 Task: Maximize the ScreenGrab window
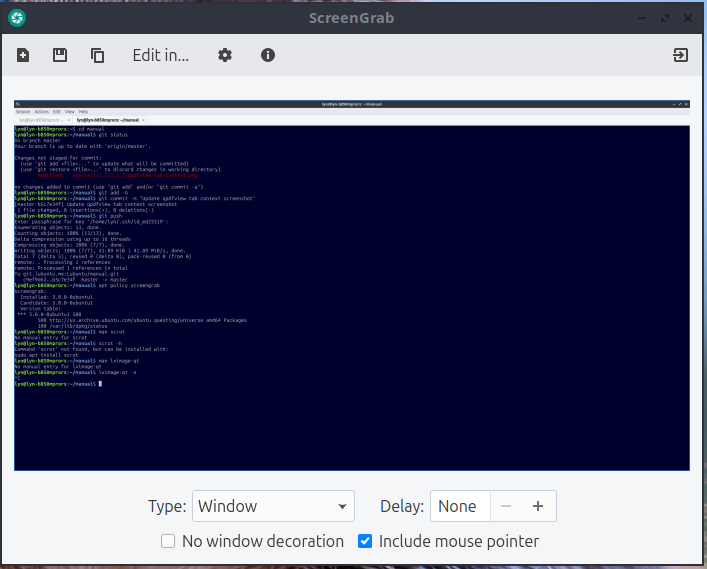(664, 17)
